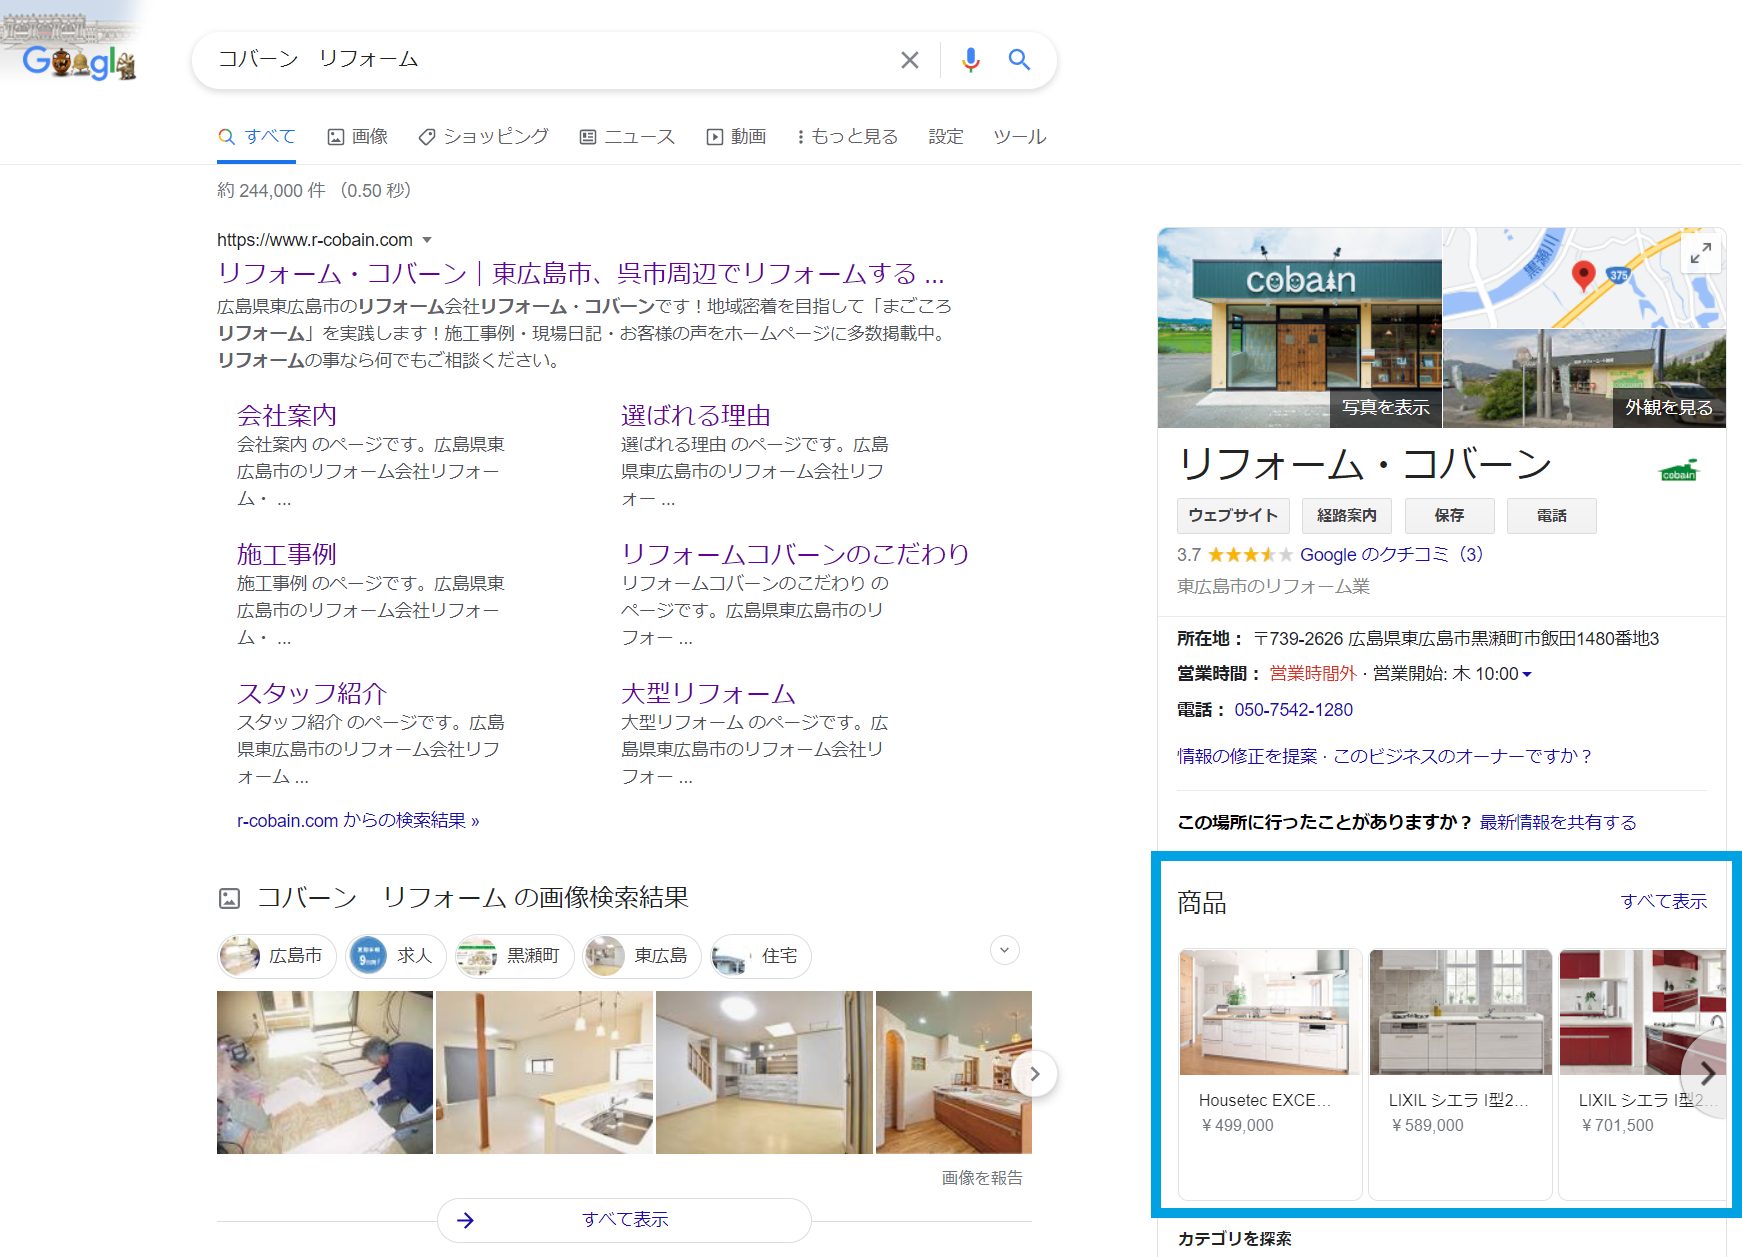Click このビジネスのオーナーですか？ link

pyautogui.click(x=1464, y=757)
